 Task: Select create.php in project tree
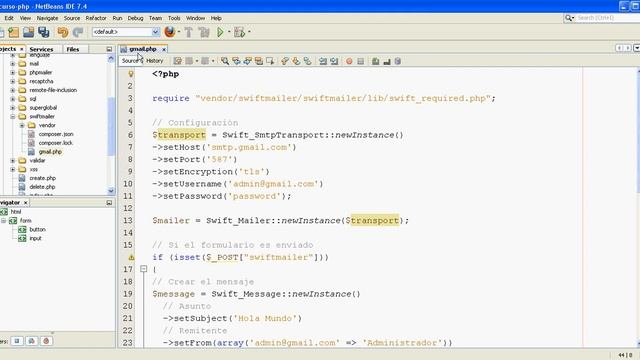pos(42,178)
